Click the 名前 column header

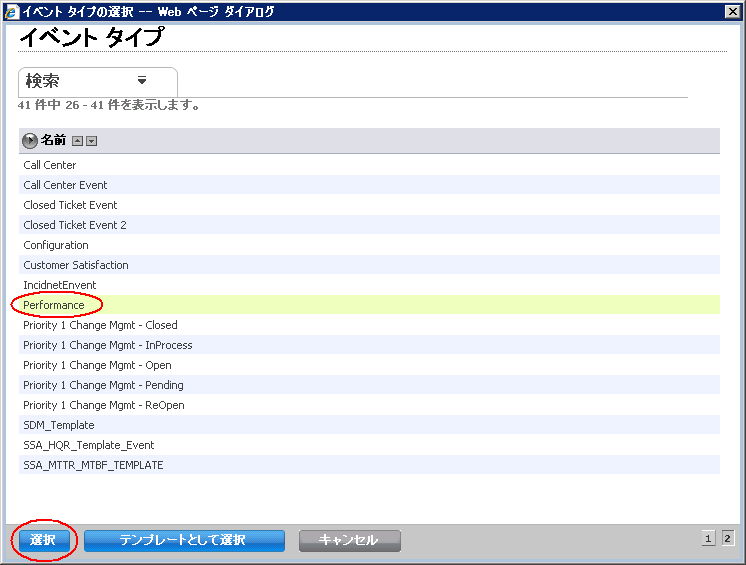click(53, 140)
